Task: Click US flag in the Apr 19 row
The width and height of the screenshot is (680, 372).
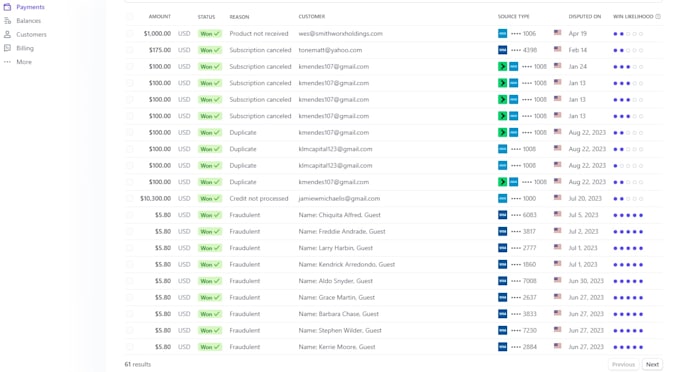Action: coord(558,33)
